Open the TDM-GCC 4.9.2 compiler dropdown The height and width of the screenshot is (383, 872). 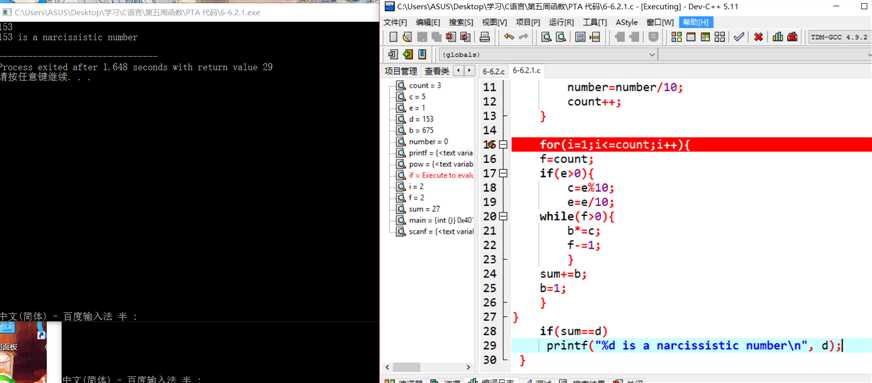[x=839, y=37]
